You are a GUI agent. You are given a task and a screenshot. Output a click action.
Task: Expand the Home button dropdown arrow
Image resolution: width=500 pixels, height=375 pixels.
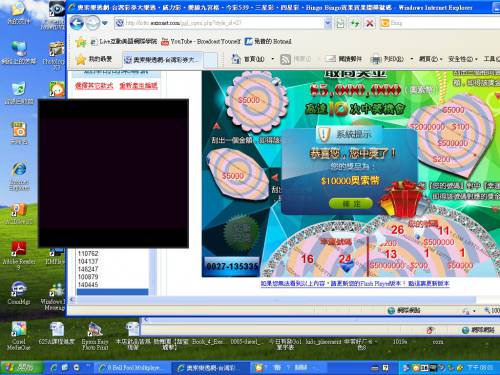(x=273, y=59)
